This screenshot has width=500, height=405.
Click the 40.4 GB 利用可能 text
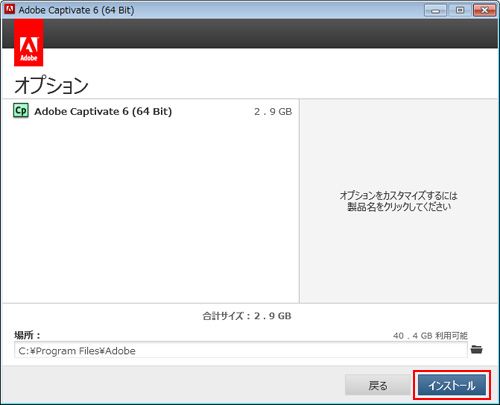[x=430, y=335]
